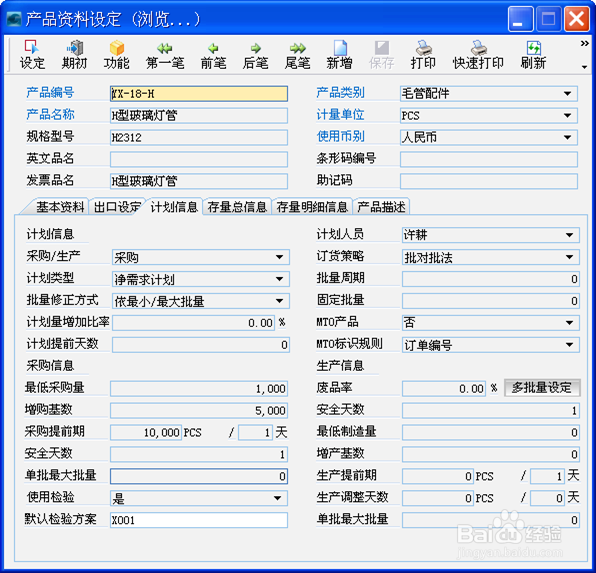
Task: Click 采购提前期 quantity field 10,000
Action: [x=146, y=432]
